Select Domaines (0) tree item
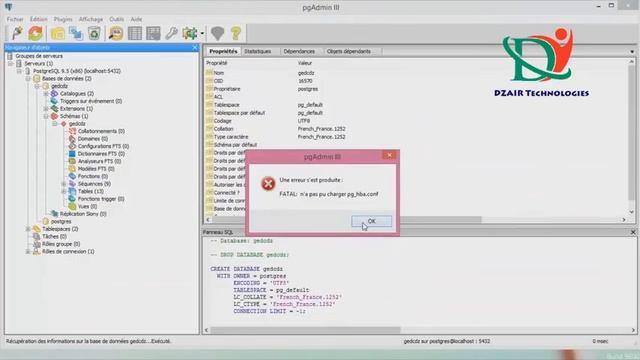The width and height of the screenshot is (640, 360). click(92, 139)
